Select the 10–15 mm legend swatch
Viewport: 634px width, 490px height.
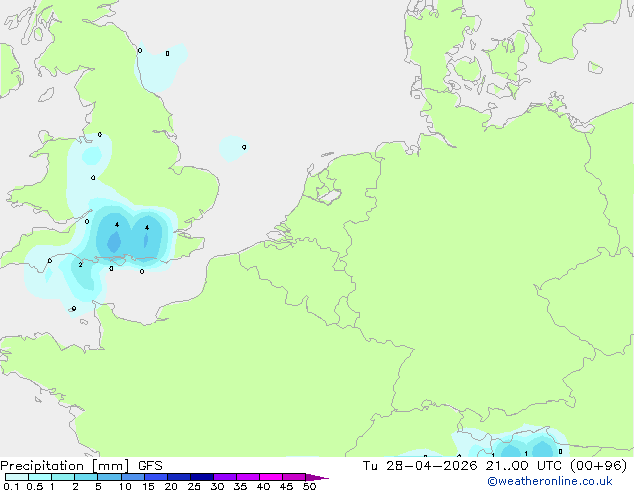click(132, 477)
